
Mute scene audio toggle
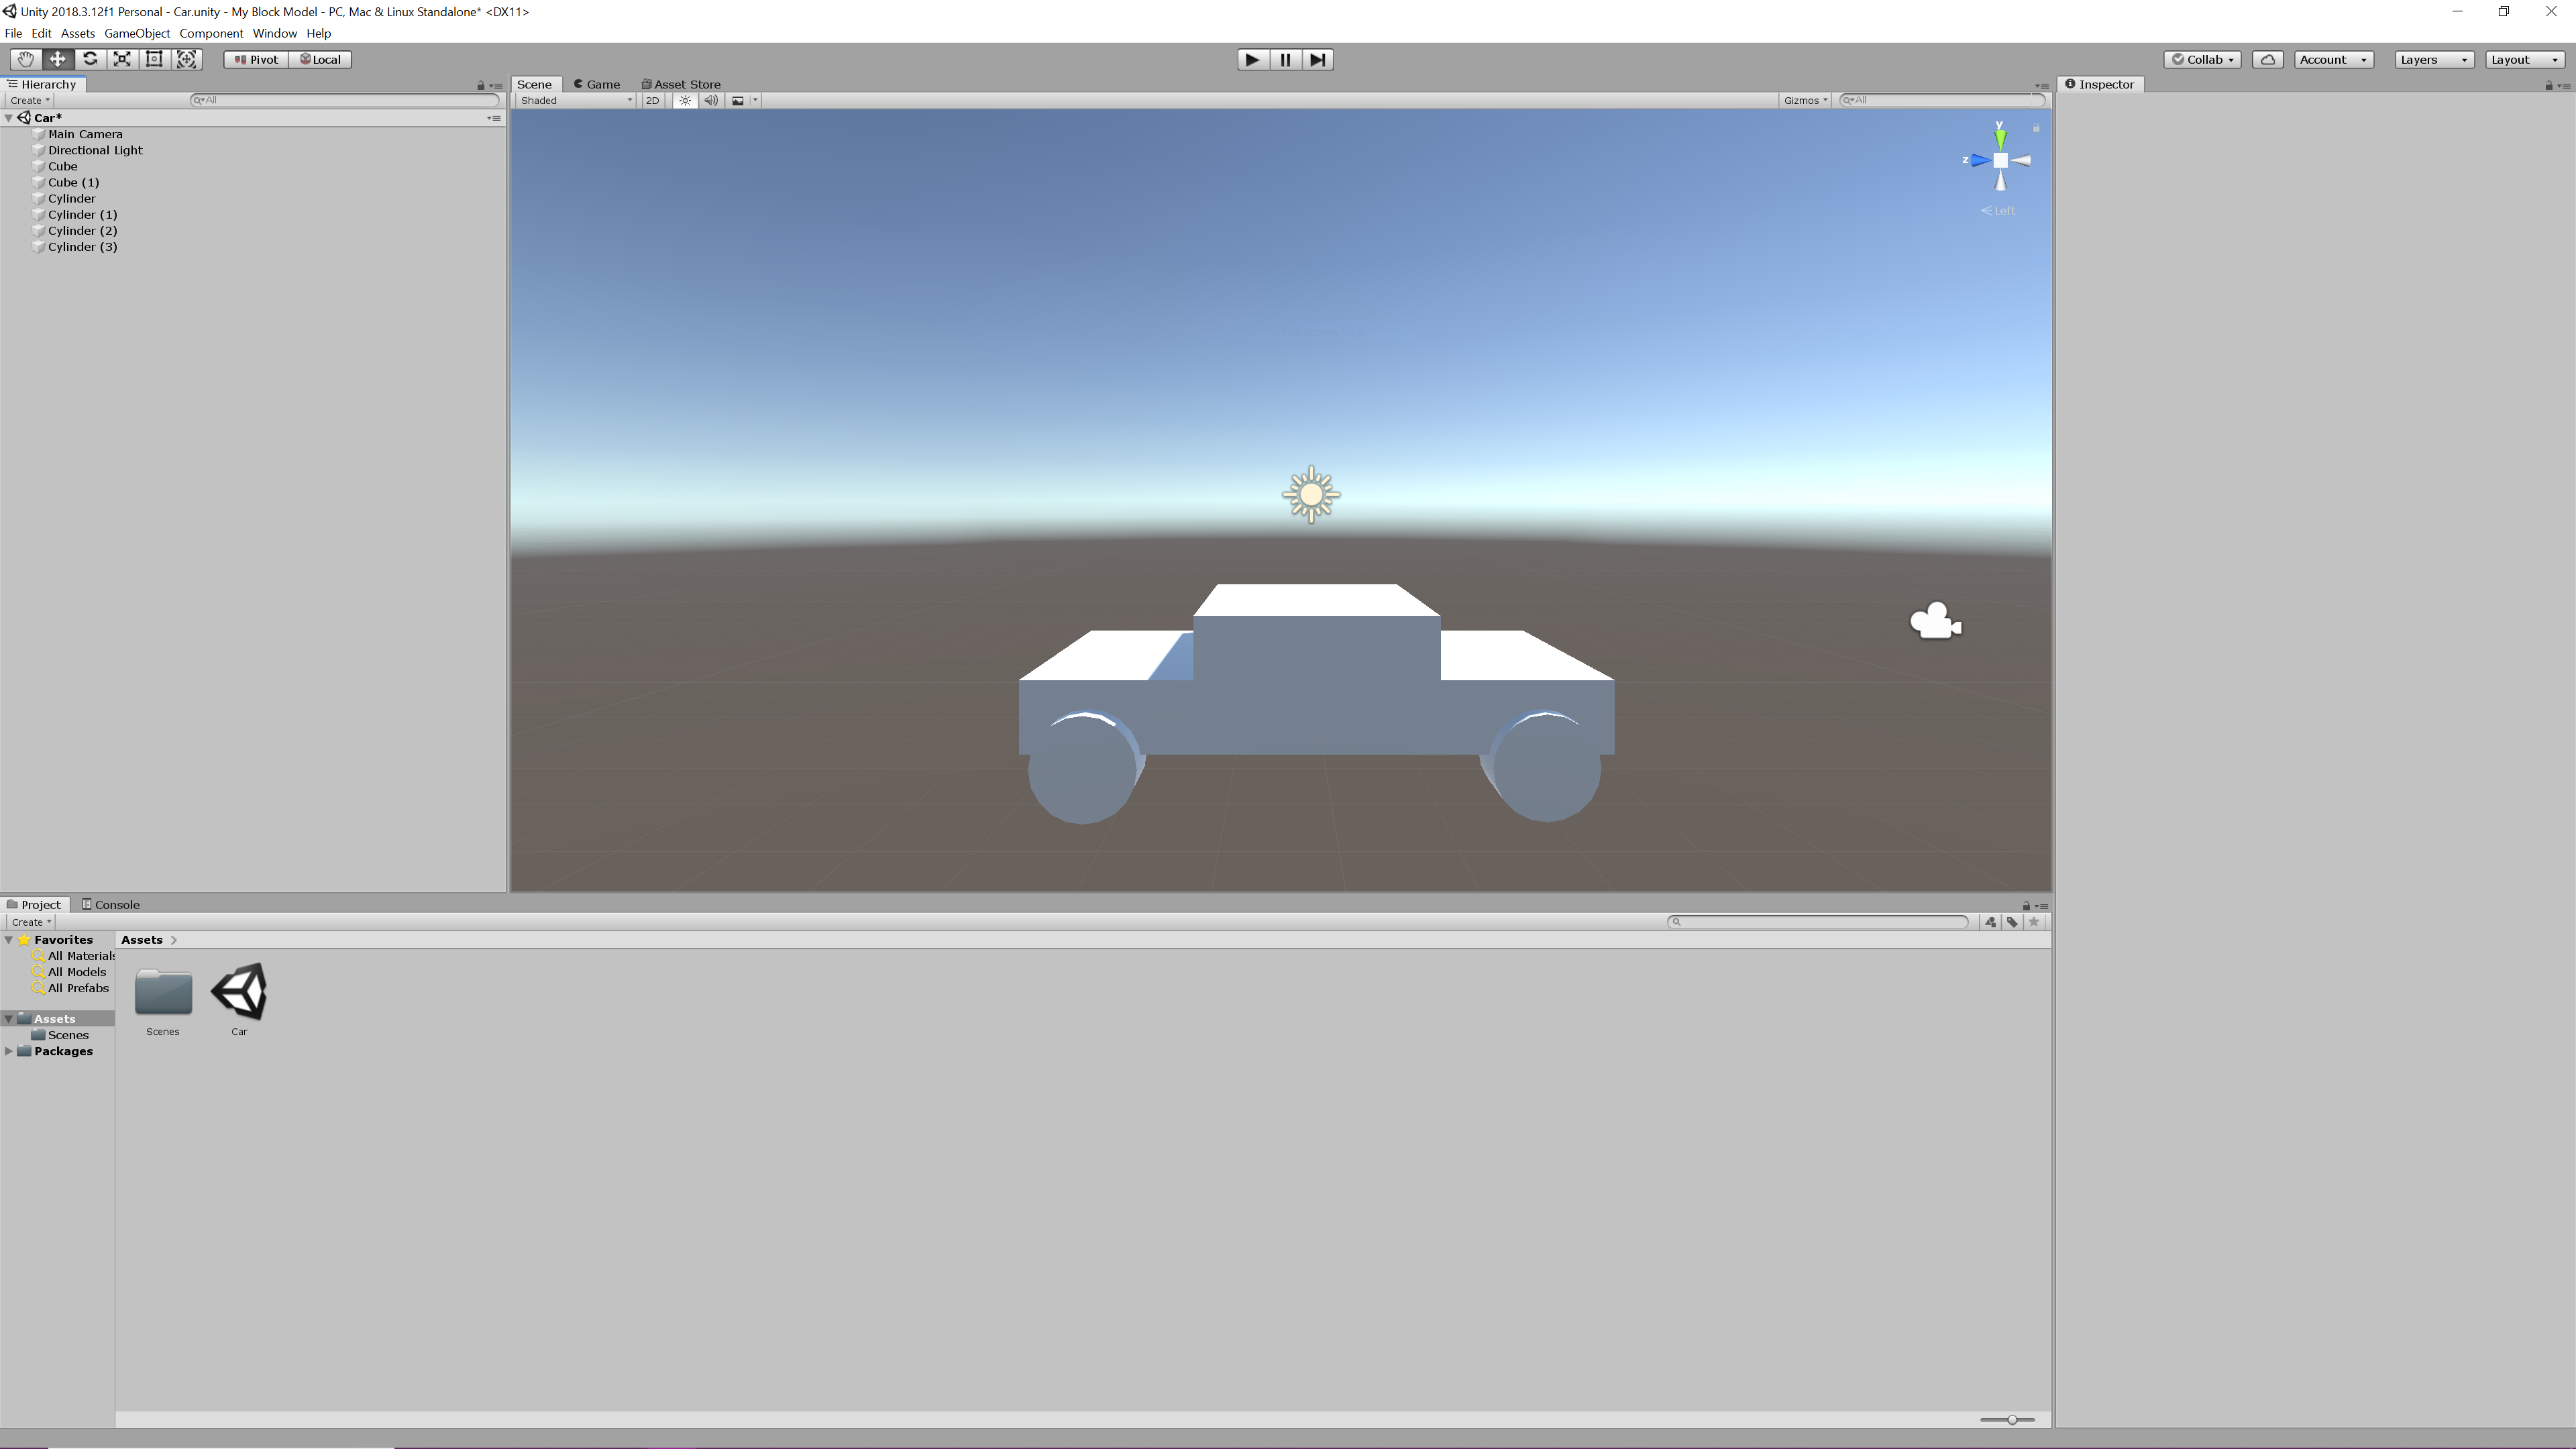point(711,100)
